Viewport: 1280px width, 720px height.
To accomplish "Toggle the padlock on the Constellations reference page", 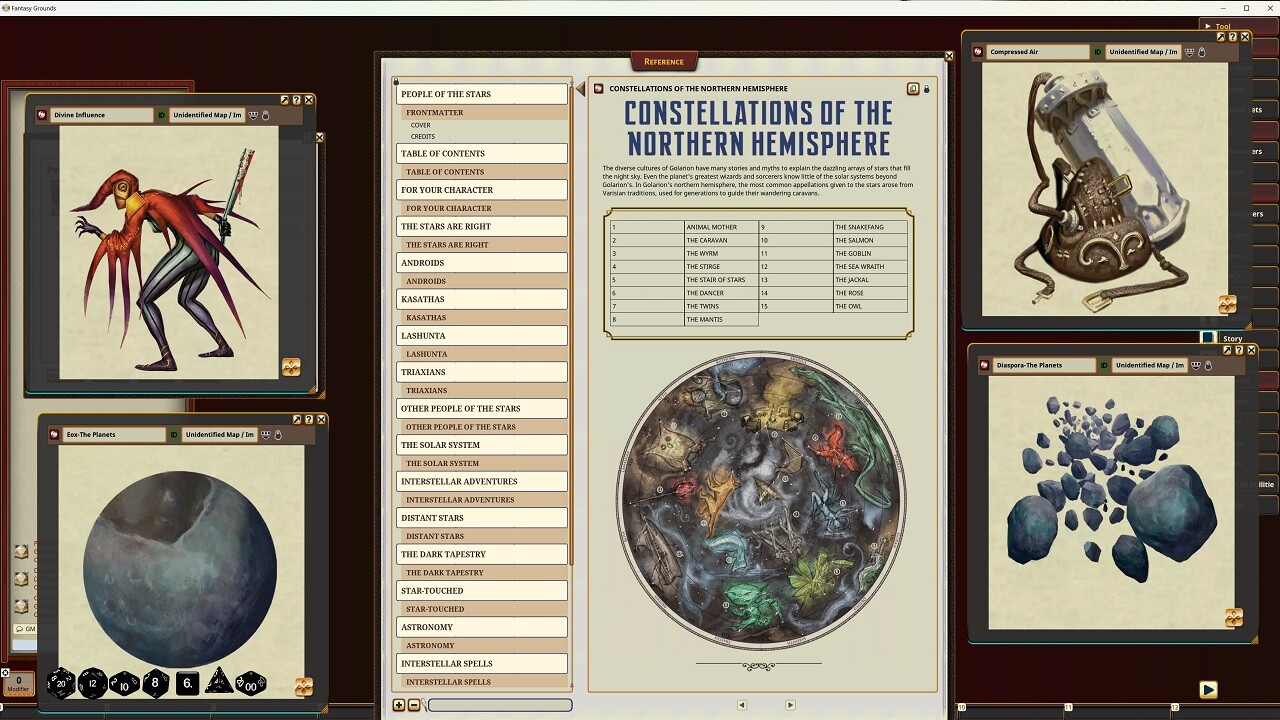I will [x=926, y=89].
